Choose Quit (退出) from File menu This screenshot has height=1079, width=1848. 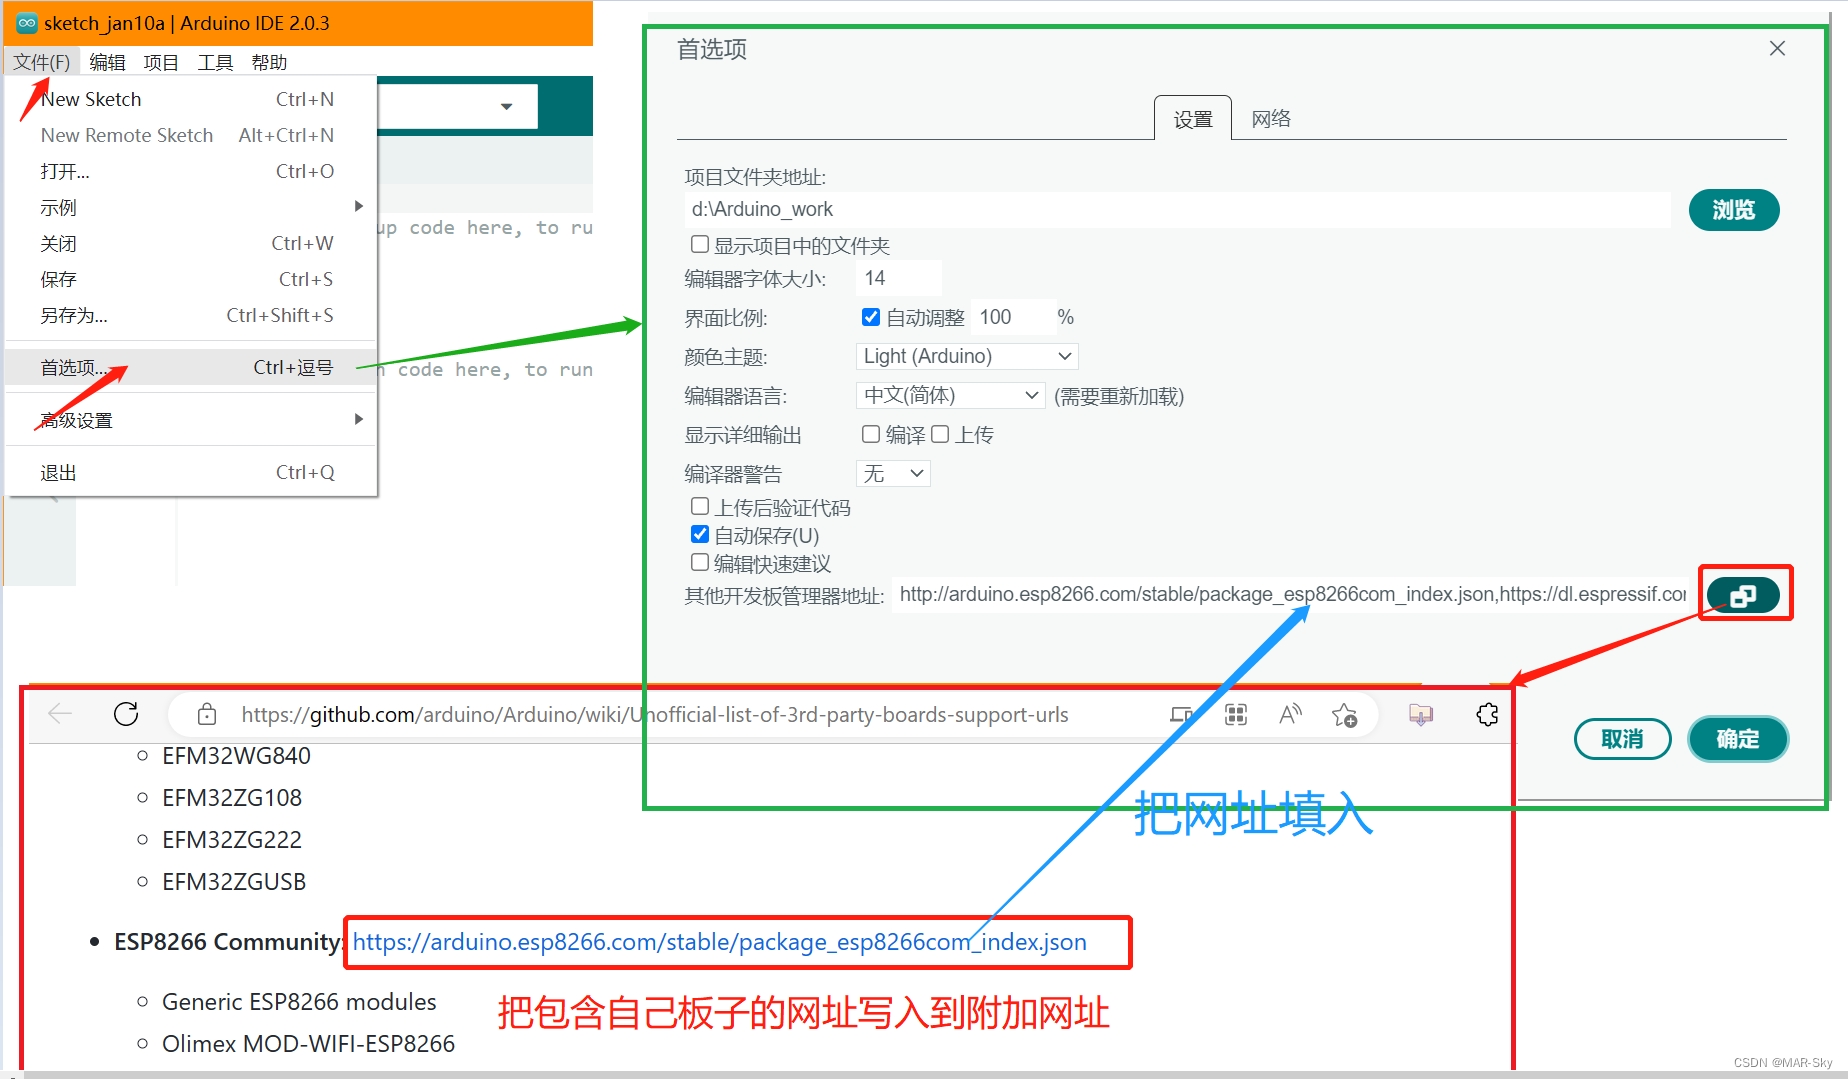pos(191,472)
